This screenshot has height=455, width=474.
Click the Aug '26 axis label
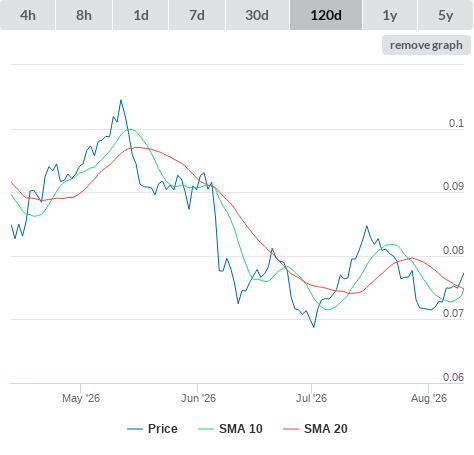coord(429,398)
